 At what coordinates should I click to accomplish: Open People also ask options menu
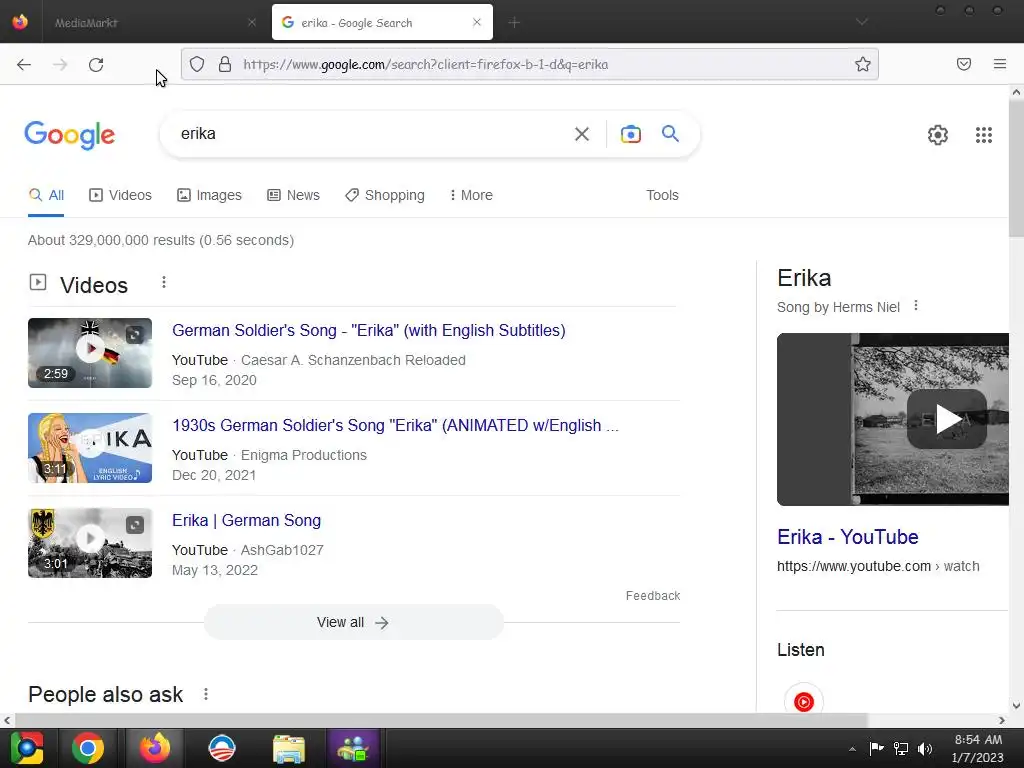pos(206,694)
